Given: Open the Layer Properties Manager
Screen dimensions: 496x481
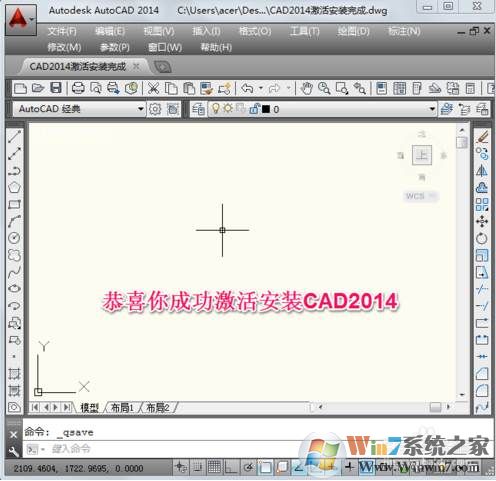Looking at the screenshot, I should (198, 109).
